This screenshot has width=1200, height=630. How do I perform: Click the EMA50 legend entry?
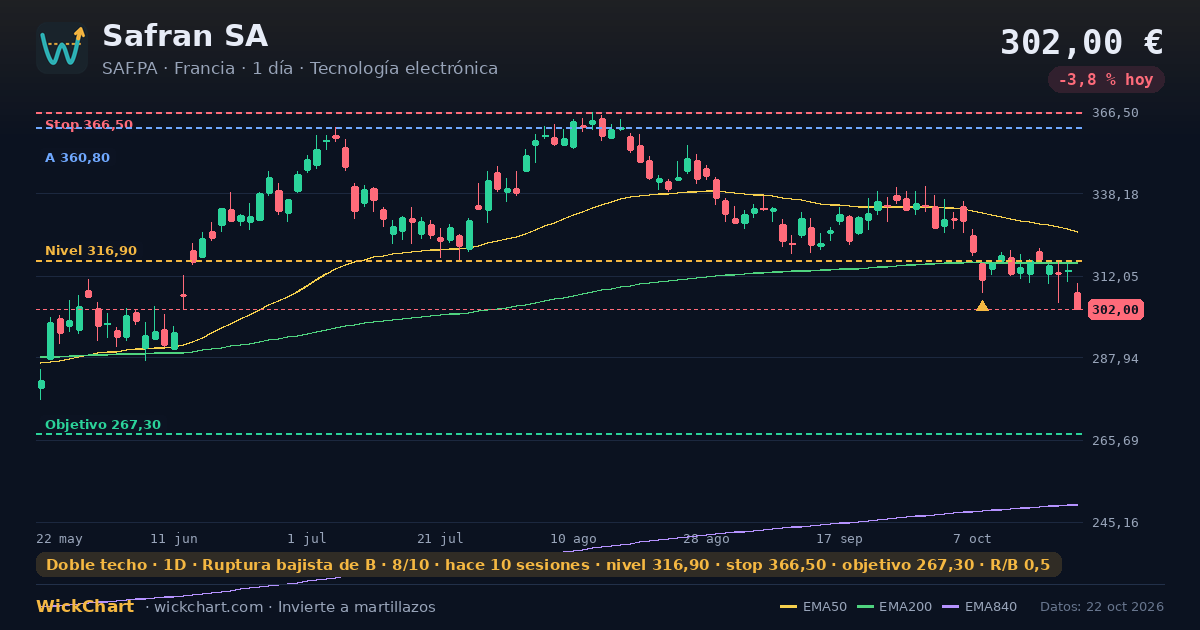click(815, 607)
